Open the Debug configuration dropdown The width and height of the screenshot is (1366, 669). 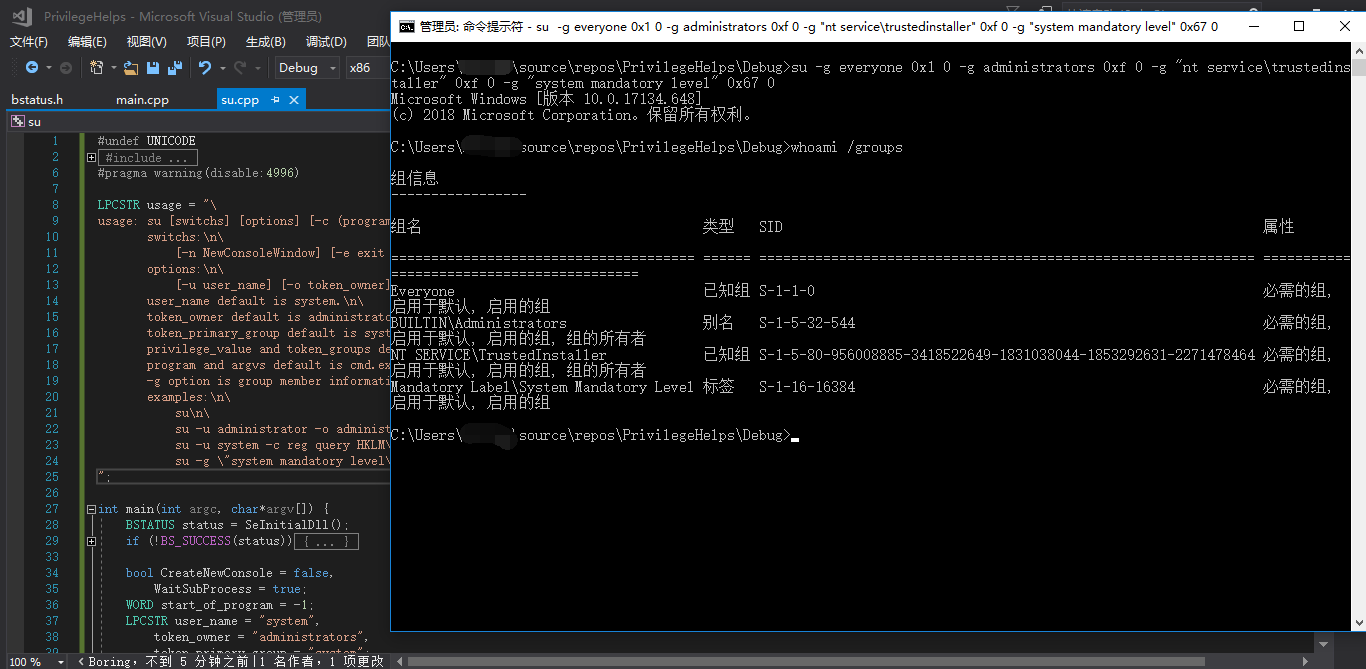click(307, 68)
